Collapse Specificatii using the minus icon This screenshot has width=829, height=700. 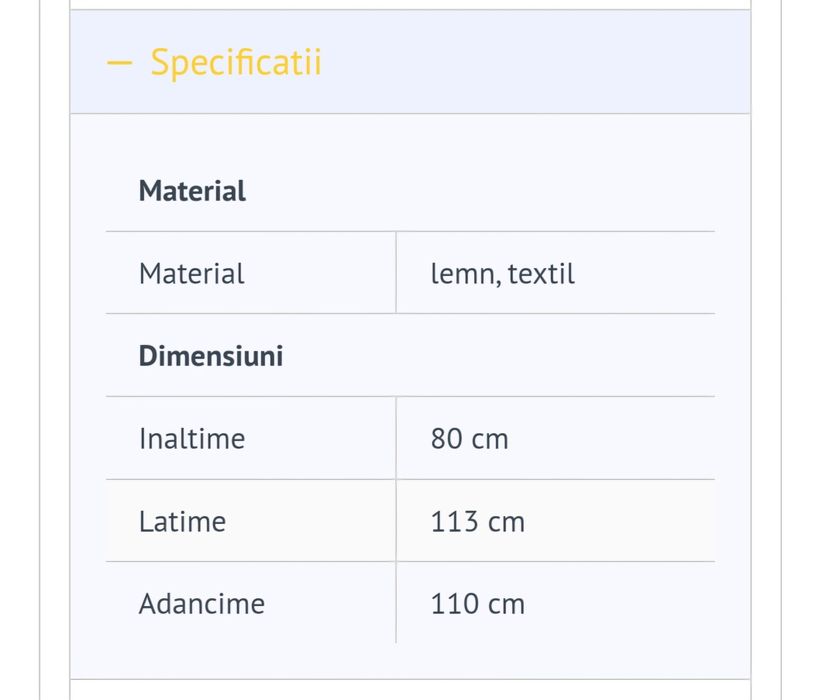[x=119, y=62]
